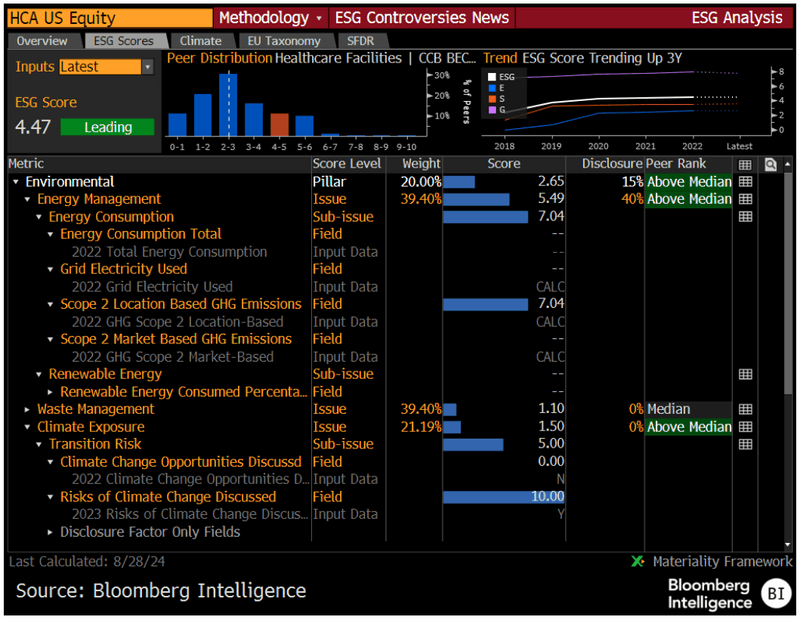Open the grid icon for Transition Risk row

tap(745, 444)
